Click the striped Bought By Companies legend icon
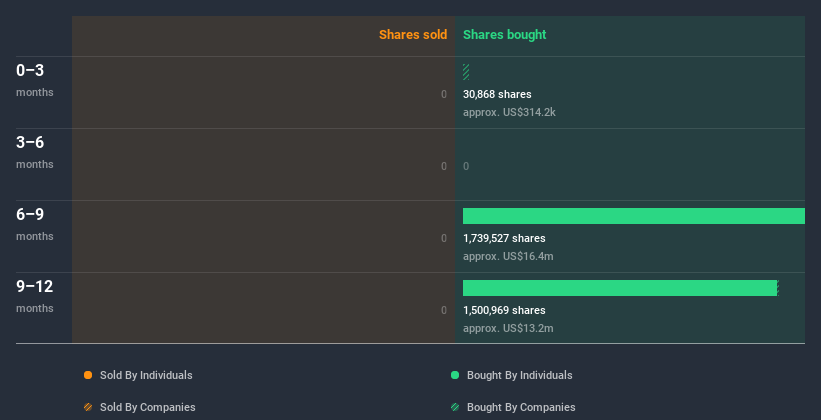The height and width of the screenshot is (420, 821). coord(455,407)
